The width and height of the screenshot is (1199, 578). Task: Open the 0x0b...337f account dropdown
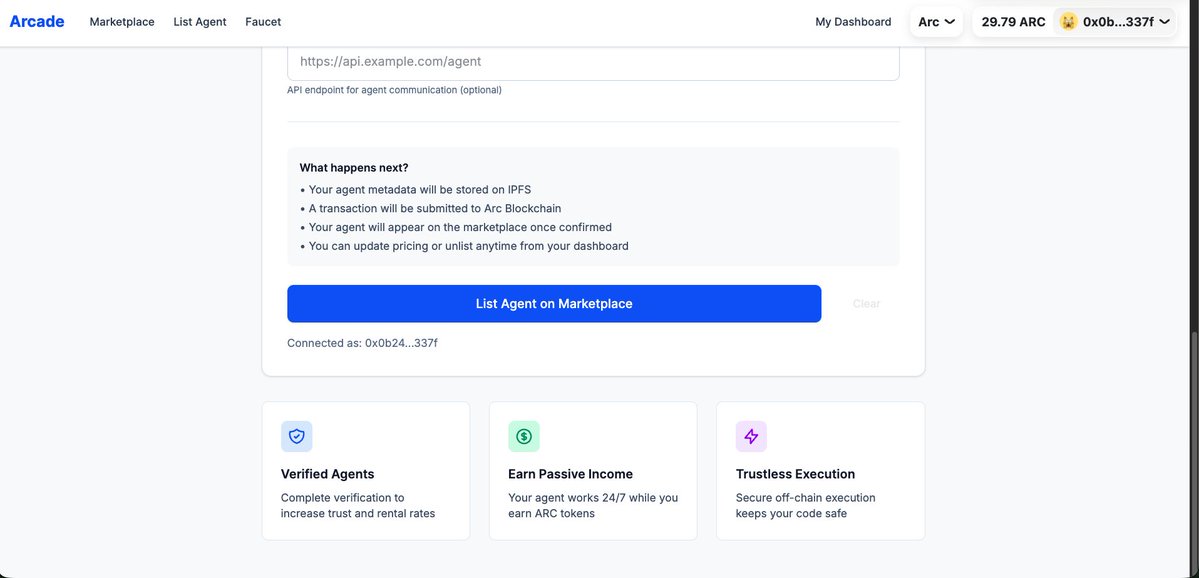click(1115, 22)
